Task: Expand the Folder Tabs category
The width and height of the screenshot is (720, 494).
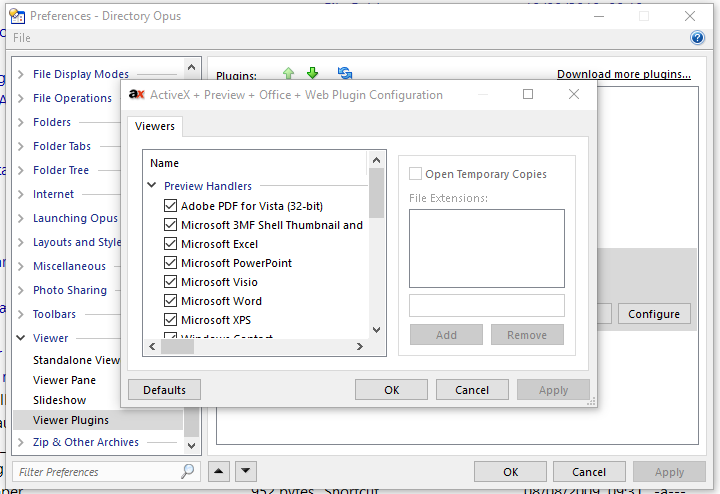Action: click(21, 146)
